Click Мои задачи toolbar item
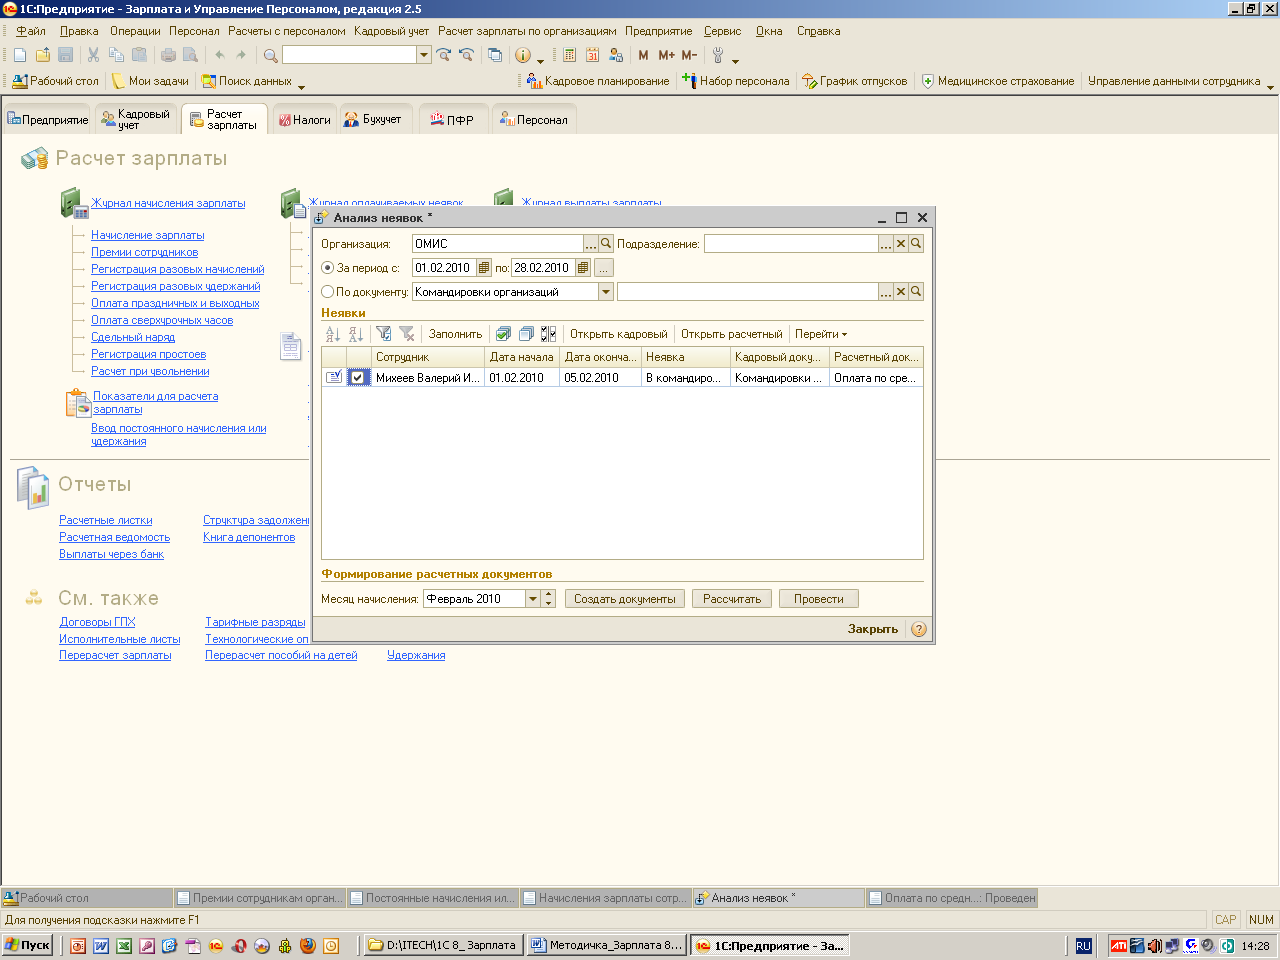 click(150, 81)
